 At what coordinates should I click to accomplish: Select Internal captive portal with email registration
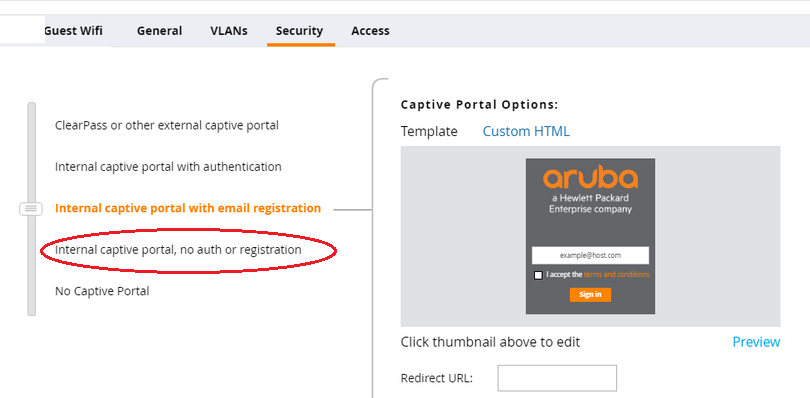pyautogui.click(x=188, y=208)
